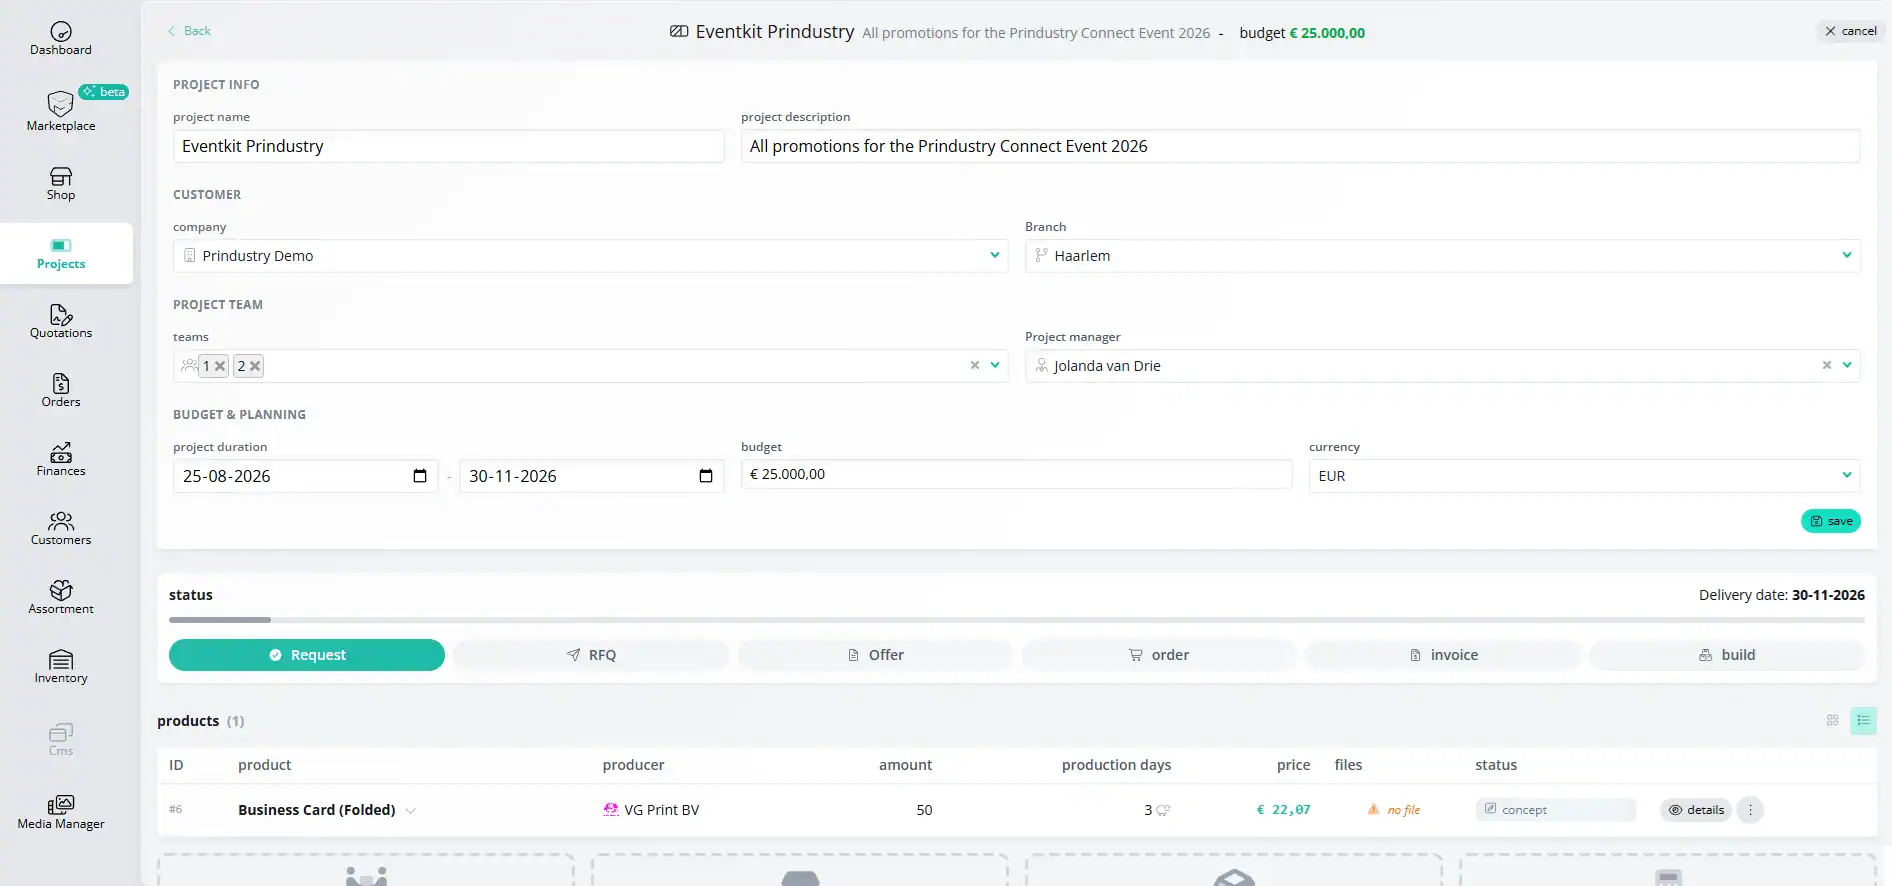Expand the Branch dropdown showing Haarlem
This screenshot has height=886, width=1892.
pos(1847,255)
